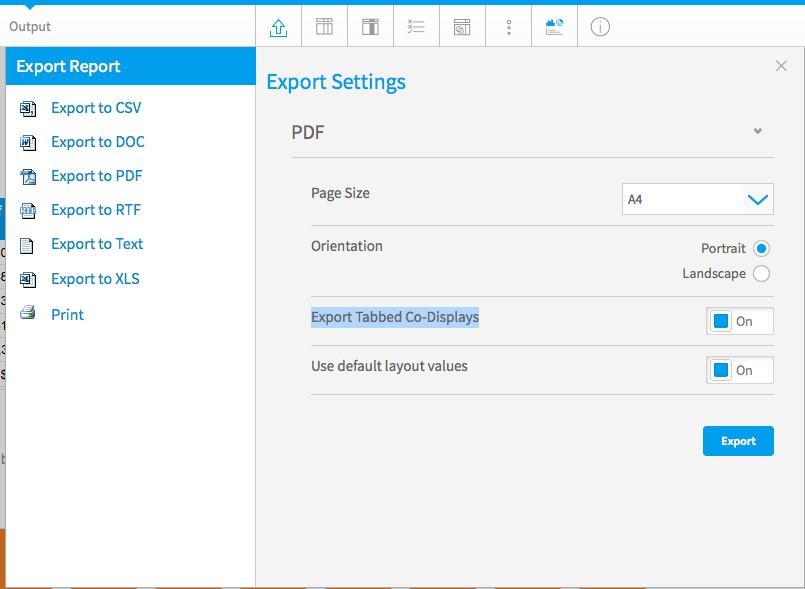Select Export to Text
Viewport: 805px width, 589px height.
[97, 244]
